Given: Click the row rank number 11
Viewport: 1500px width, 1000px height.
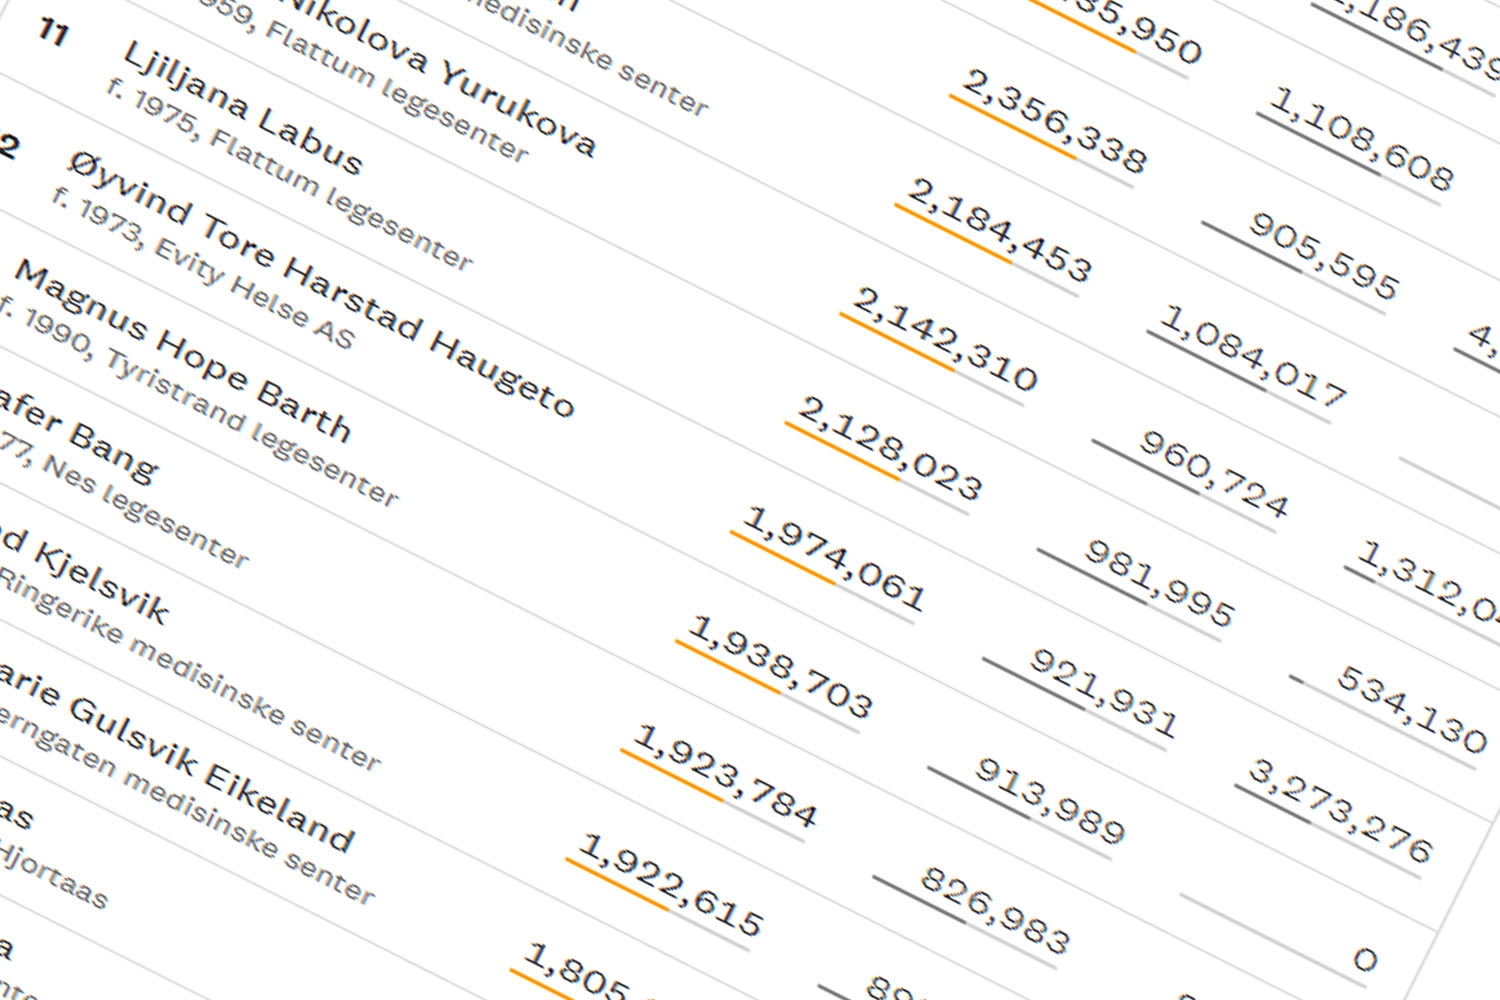Looking at the screenshot, I should click(53, 33).
